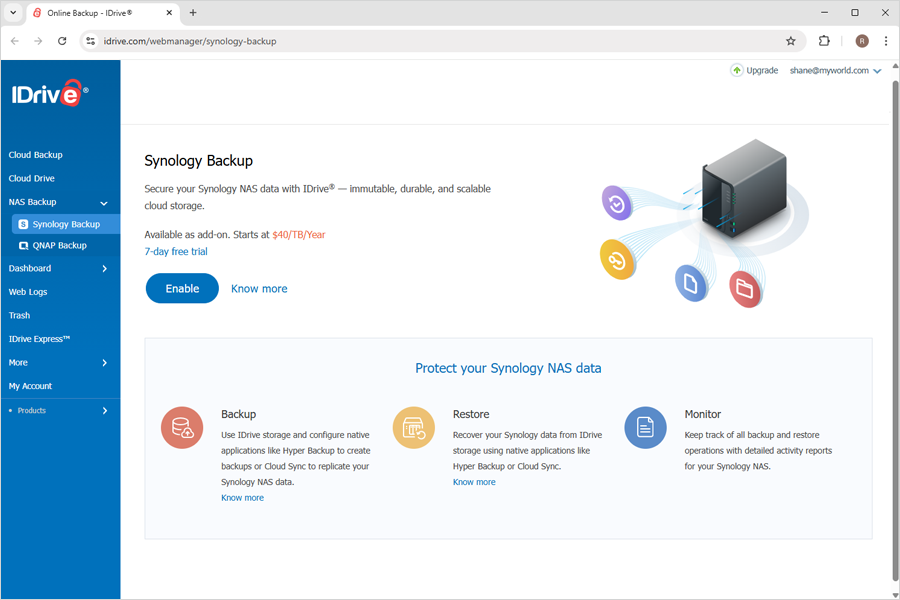Click the orange Restore feature icon
This screenshot has height=600, width=900.
413,428
